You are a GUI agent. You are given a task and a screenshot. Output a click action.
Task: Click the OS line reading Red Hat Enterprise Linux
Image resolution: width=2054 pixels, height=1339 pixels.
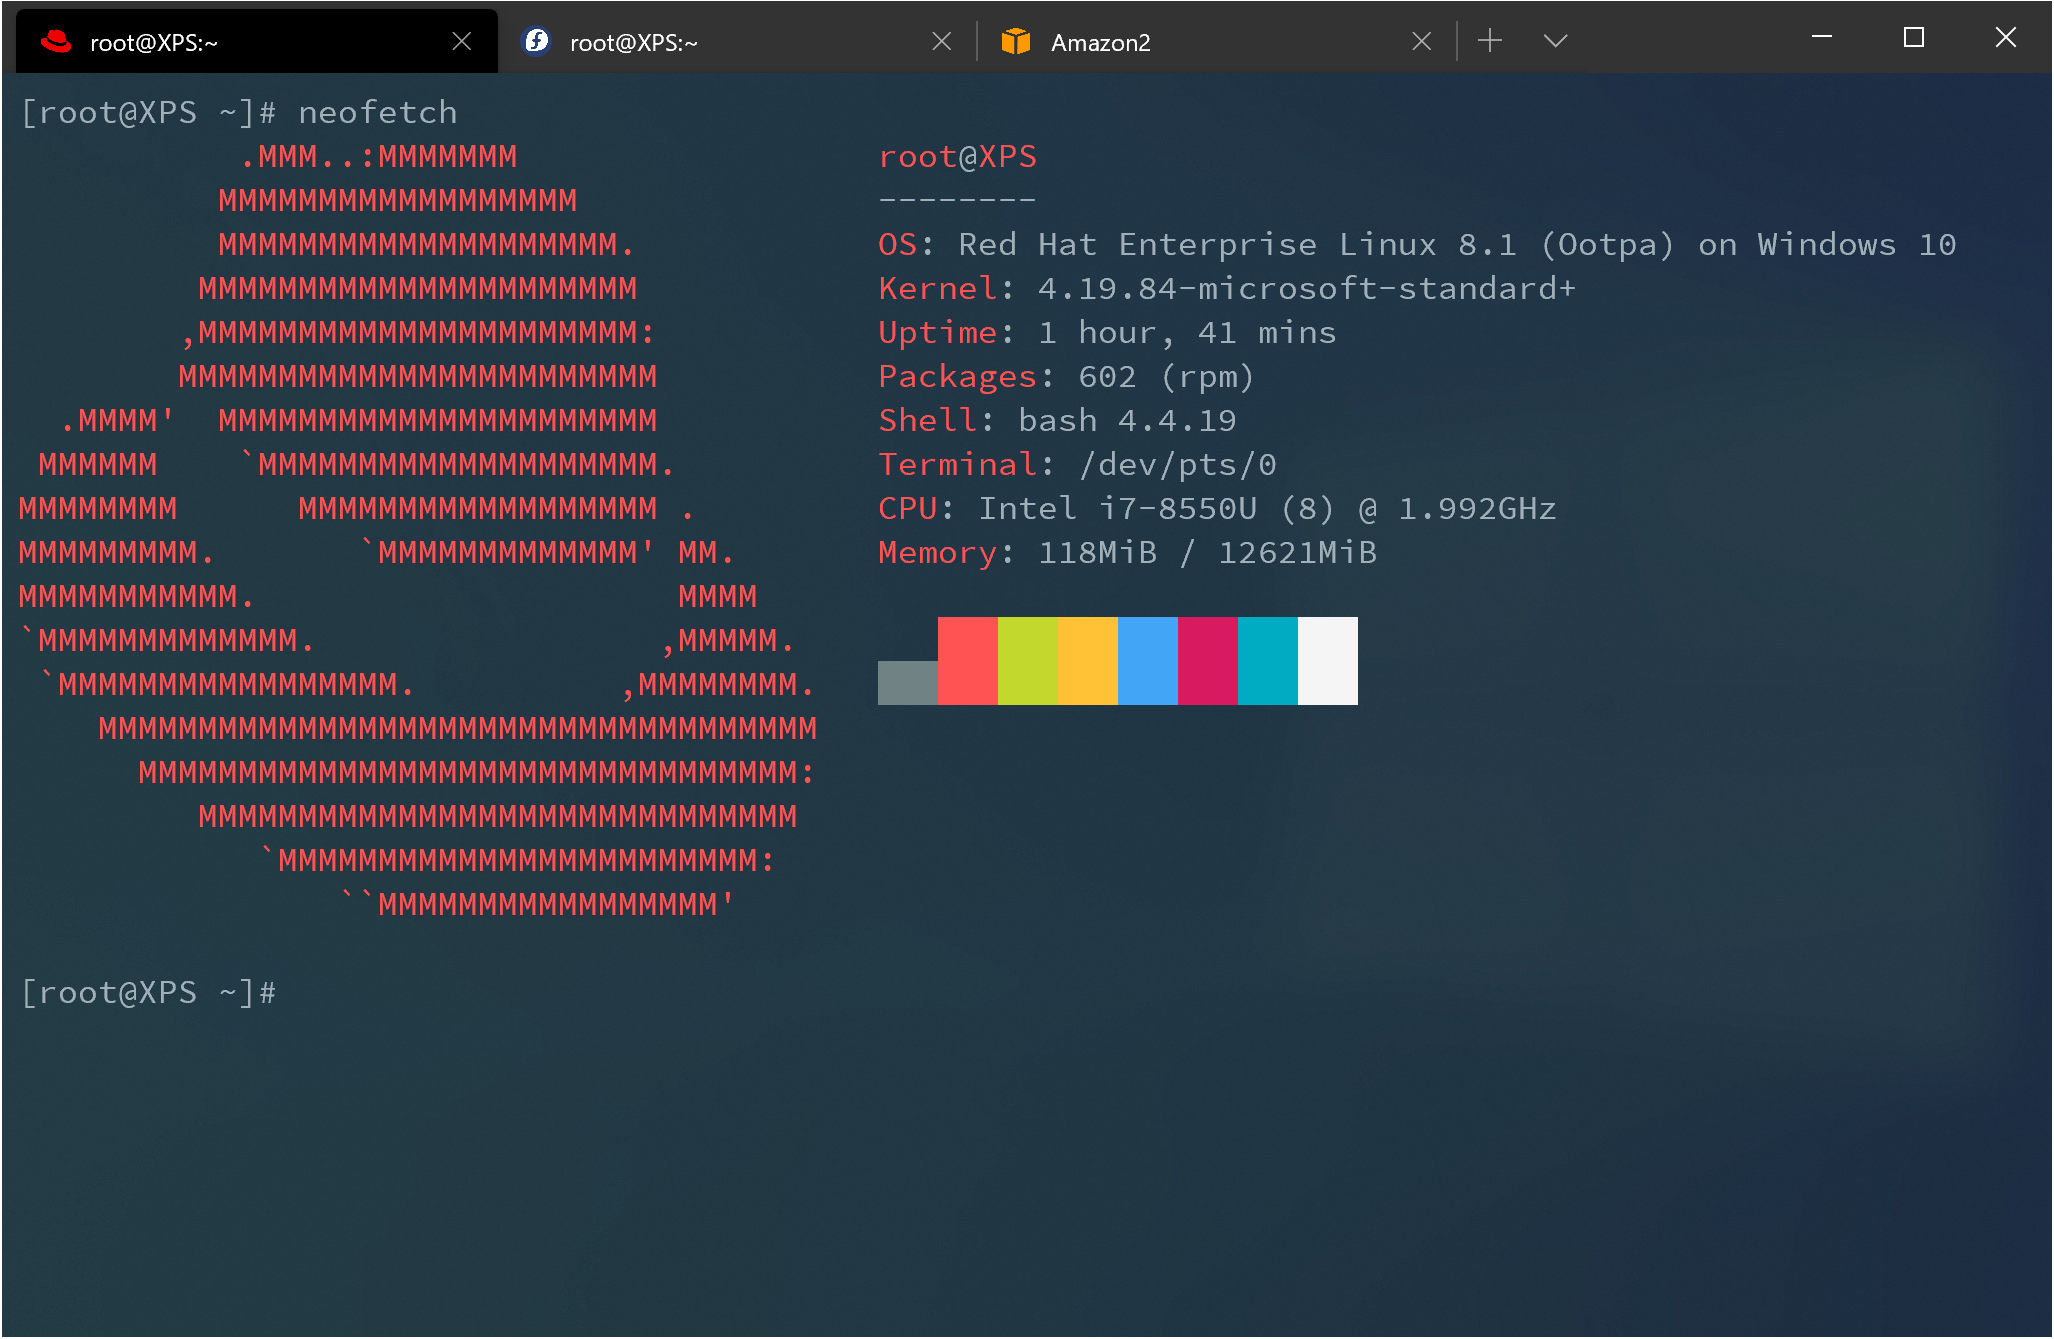point(1416,244)
